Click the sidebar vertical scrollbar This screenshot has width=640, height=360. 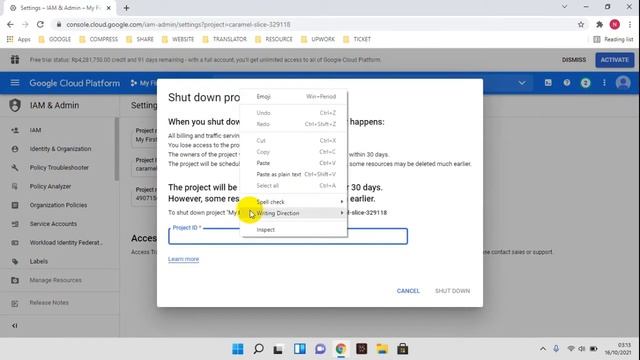click(x=117, y=149)
